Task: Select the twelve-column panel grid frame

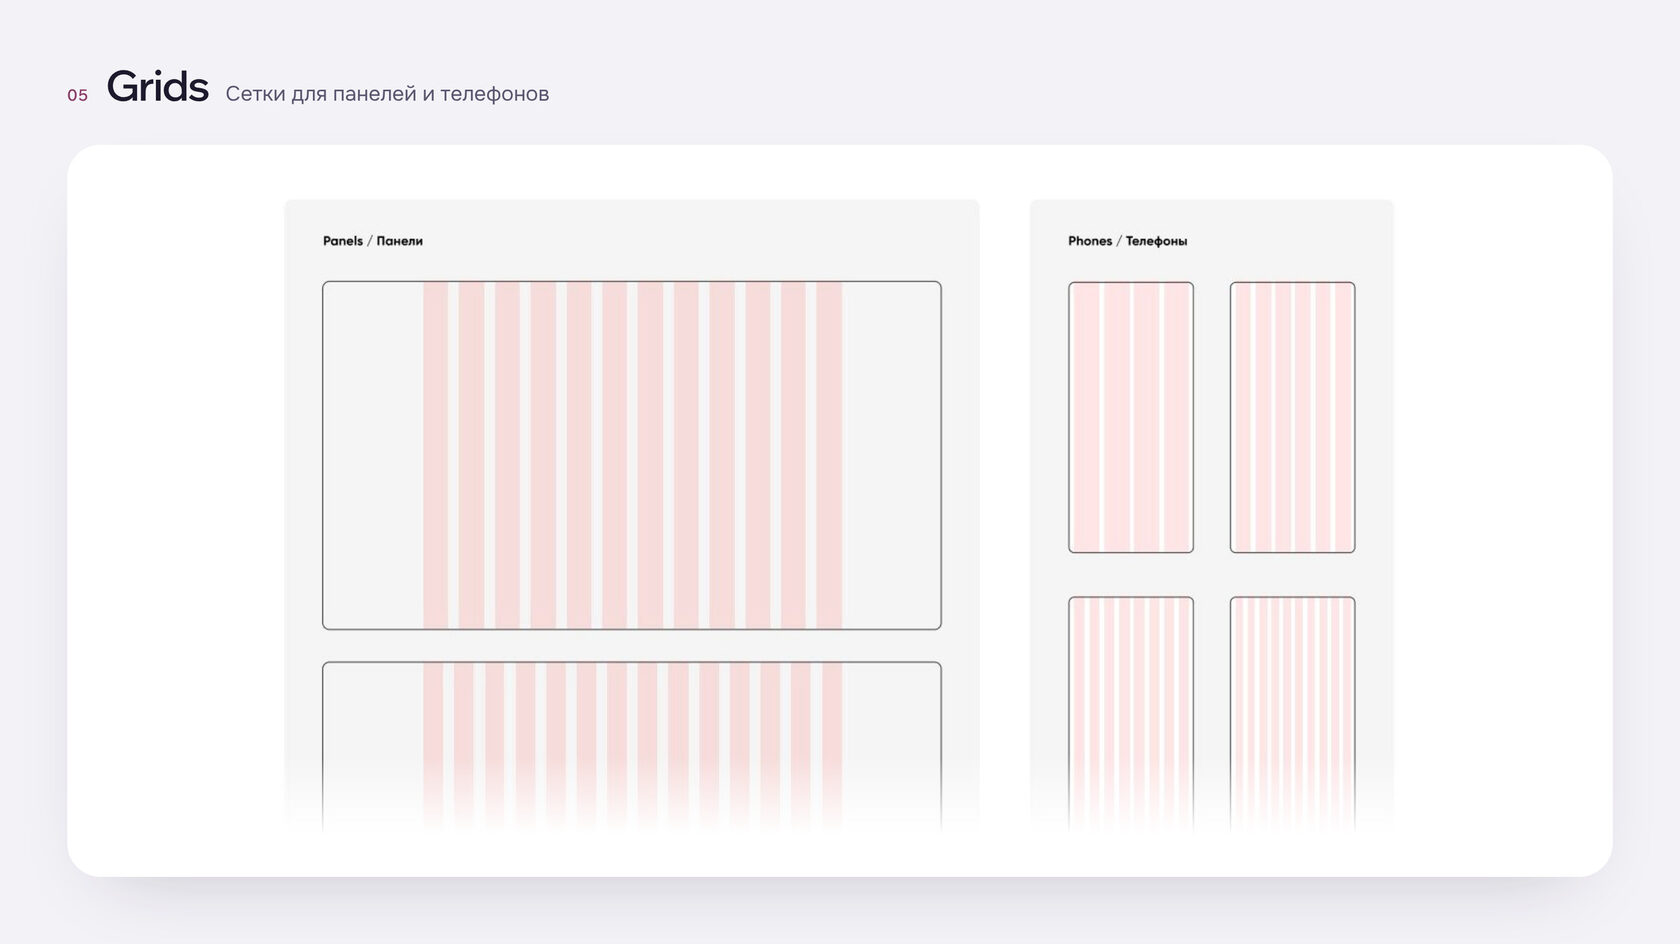Action: coord(632,456)
